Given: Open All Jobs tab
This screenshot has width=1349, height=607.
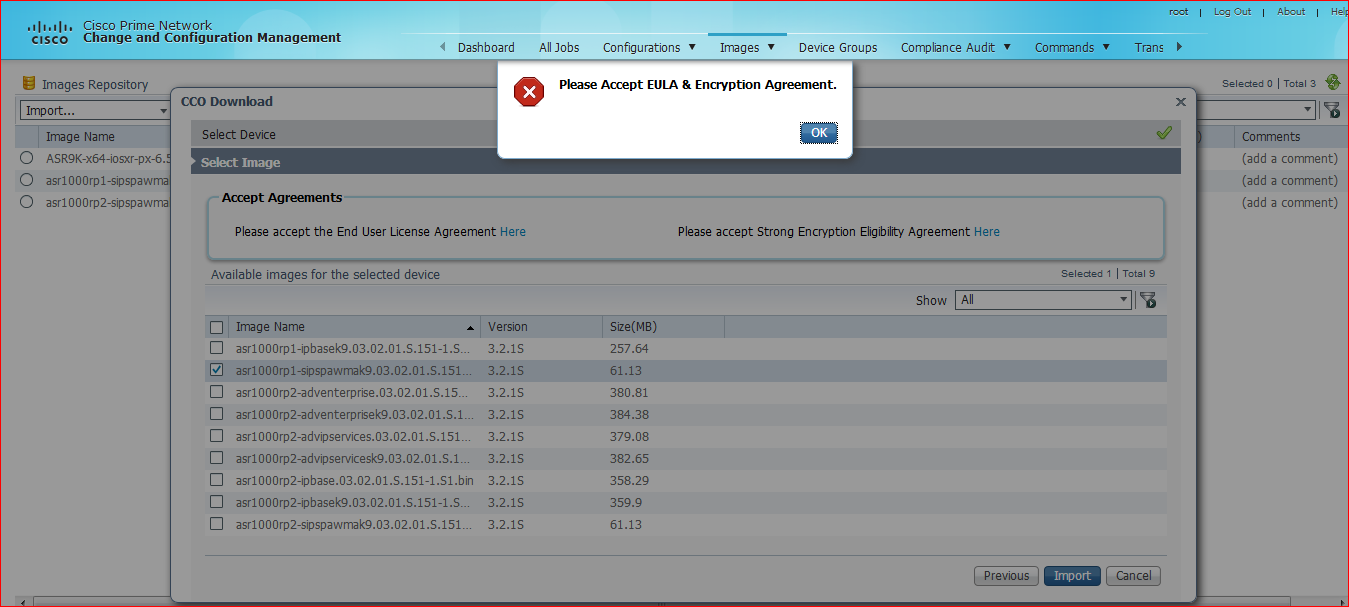Looking at the screenshot, I should pyautogui.click(x=559, y=47).
